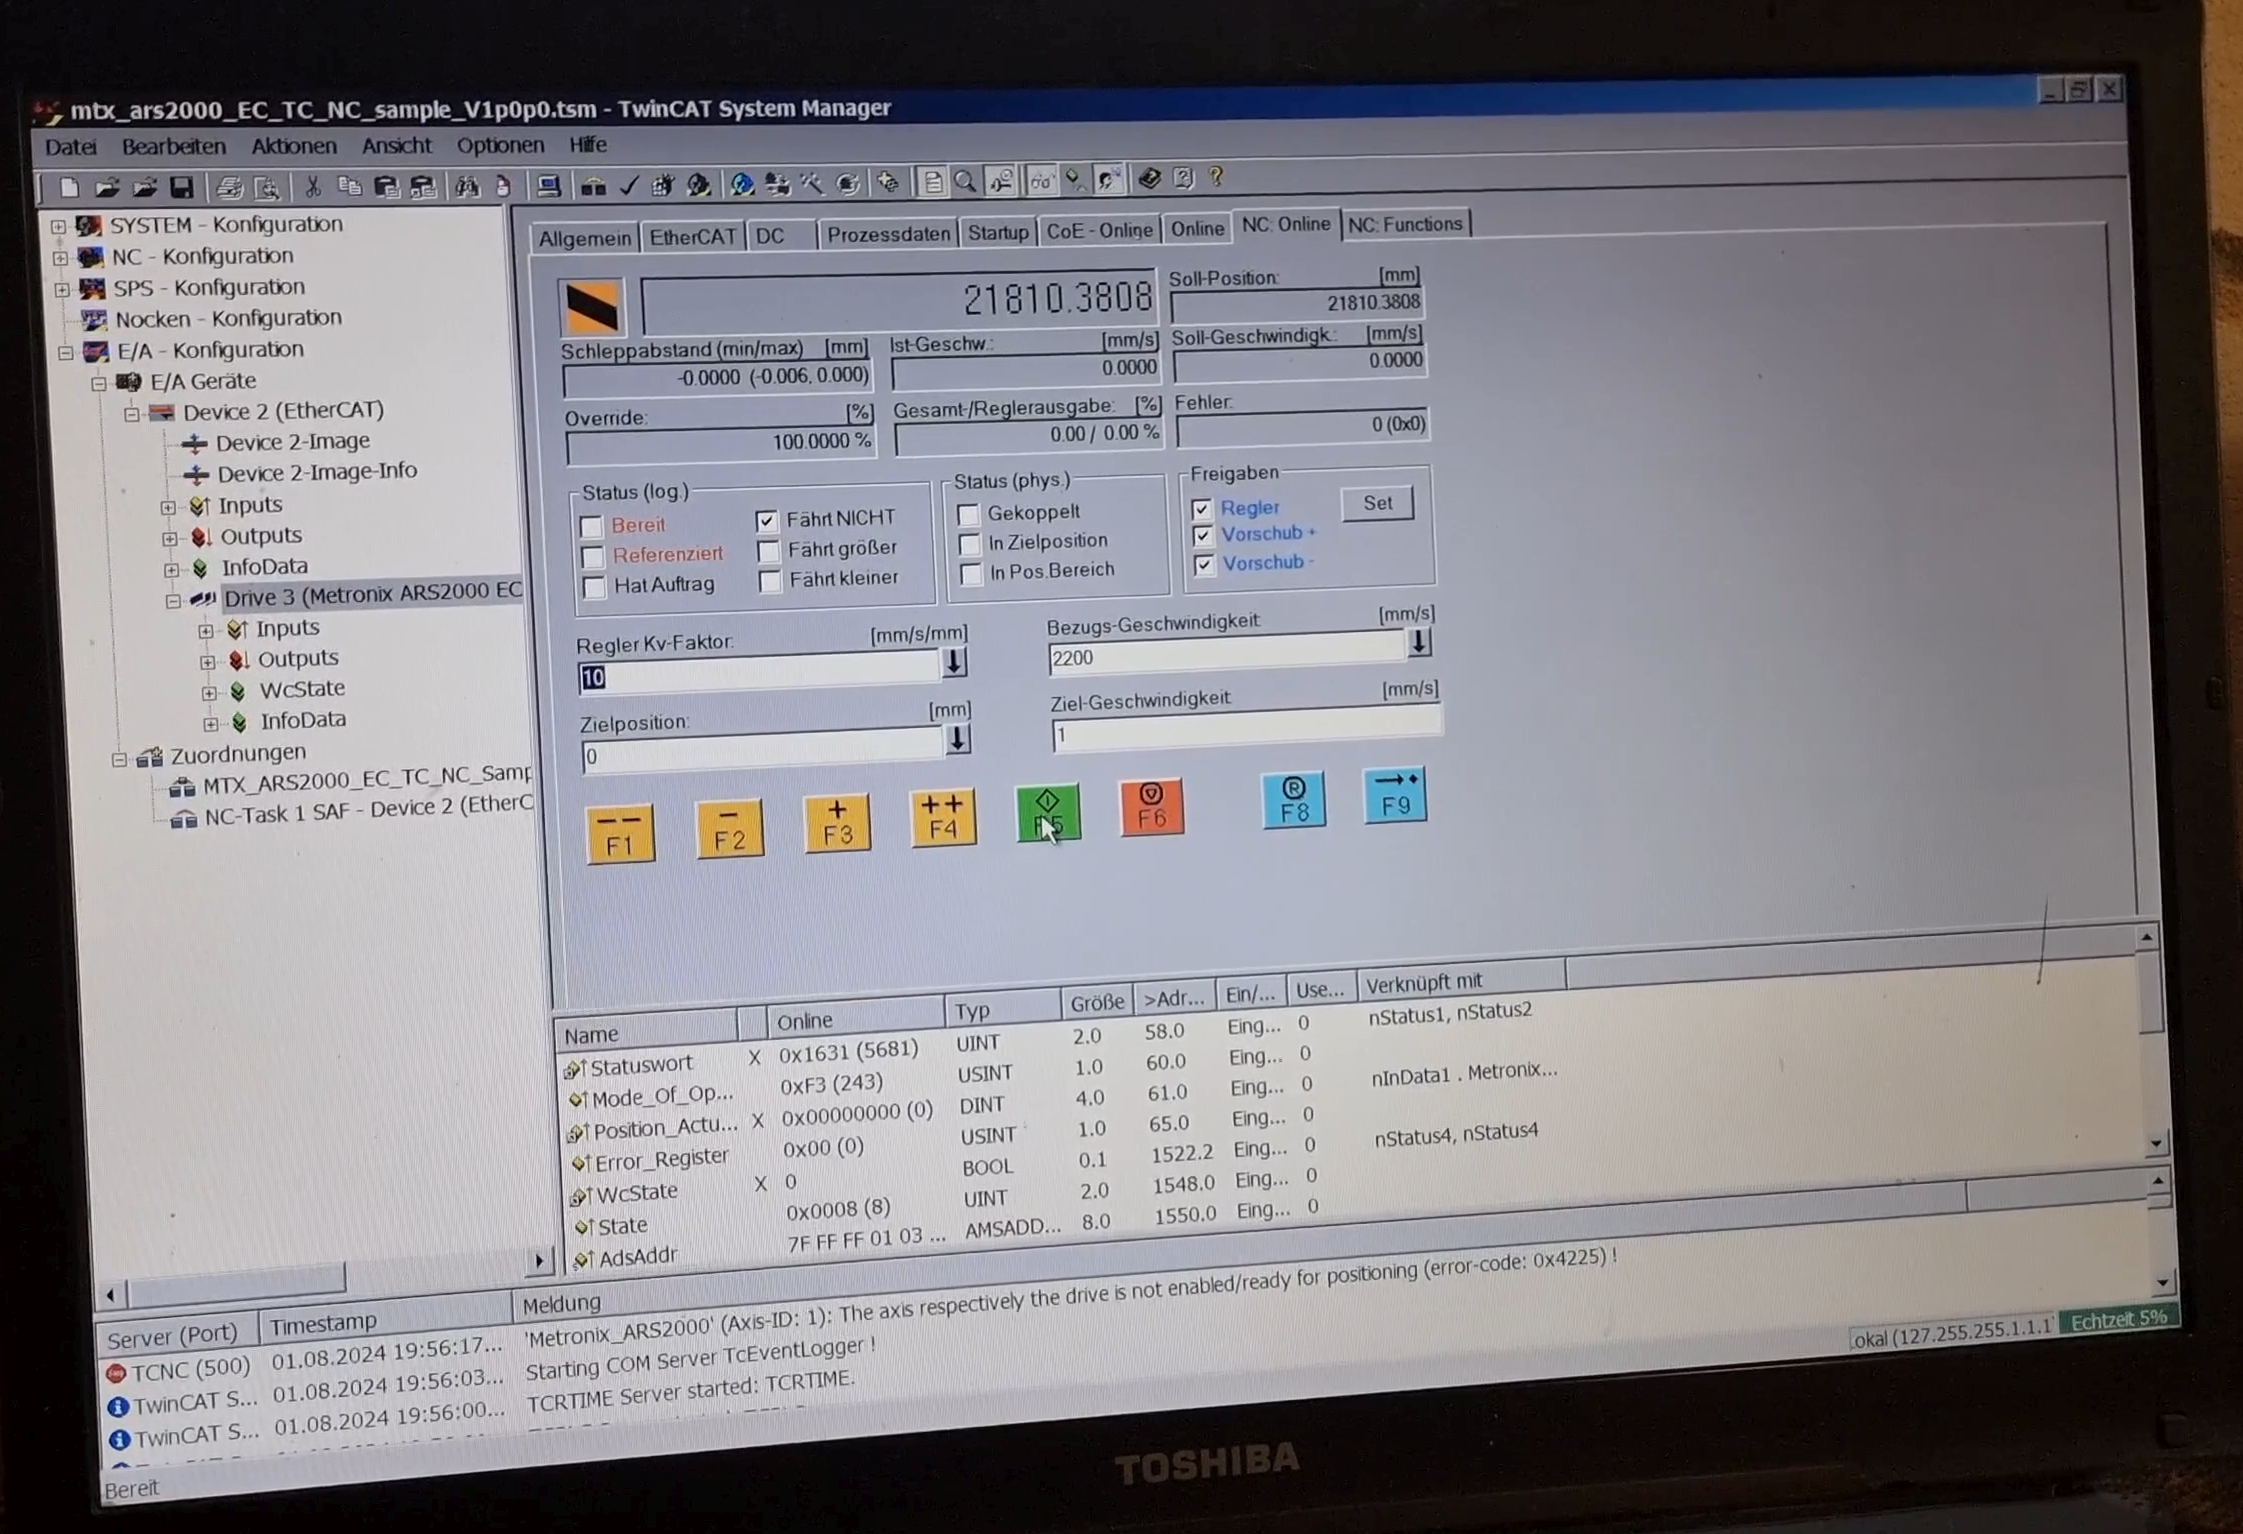
Task: Open the Aktionen menu
Action: [x=293, y=146]
